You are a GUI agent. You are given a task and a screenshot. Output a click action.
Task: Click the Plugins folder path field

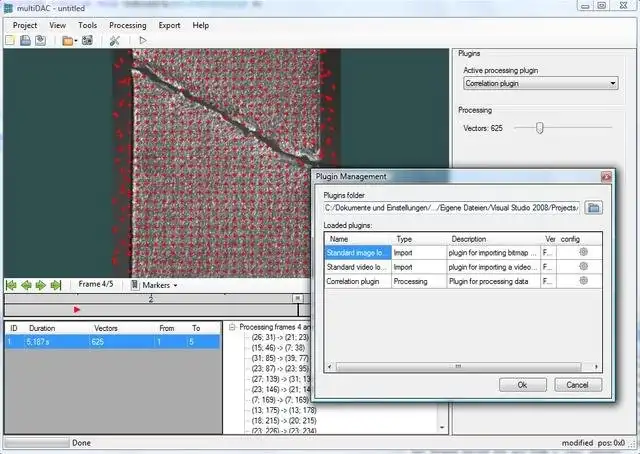click(x=452, y=208)
